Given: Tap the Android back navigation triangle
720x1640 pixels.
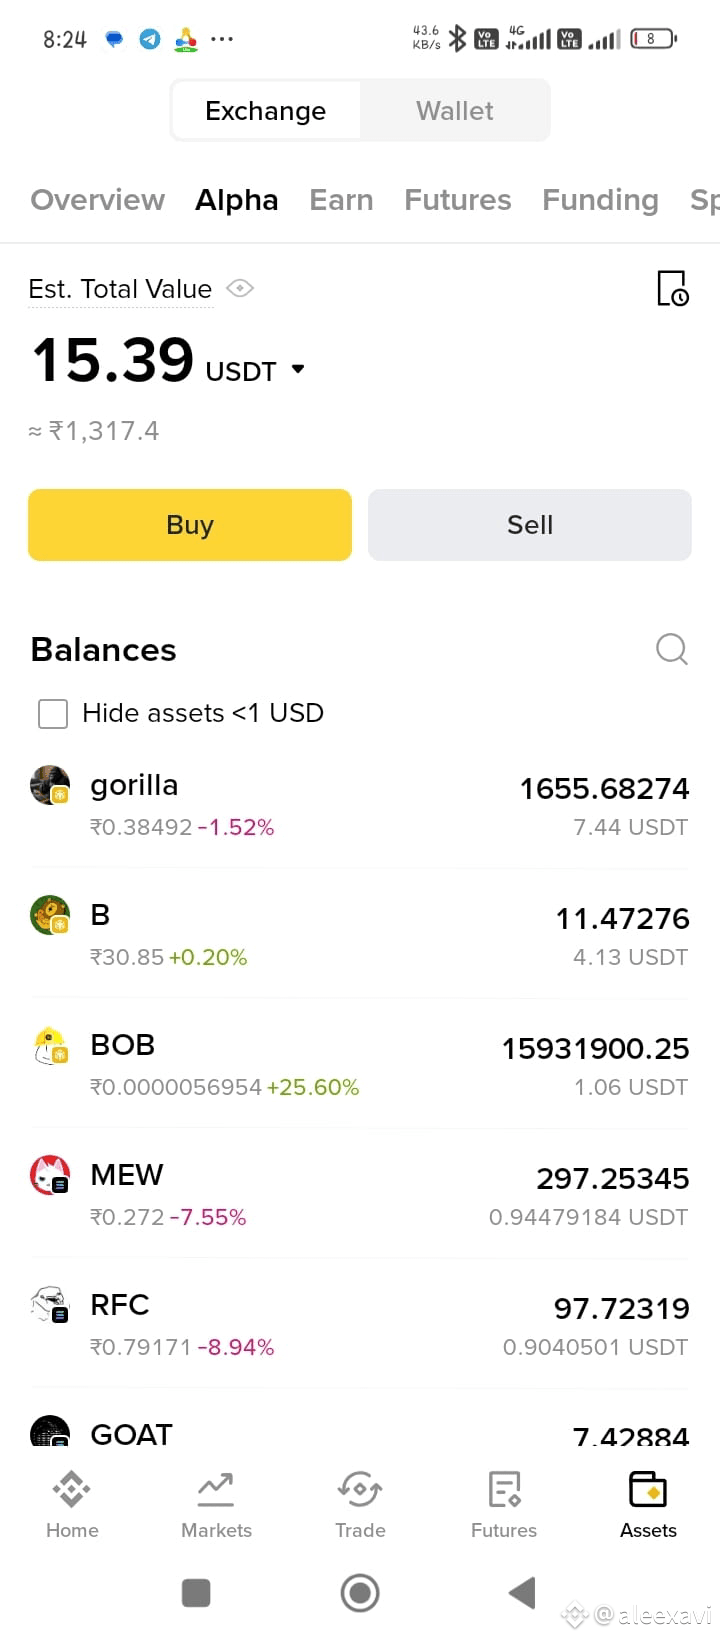Looking at the screenshot, I should (522, 1593).
